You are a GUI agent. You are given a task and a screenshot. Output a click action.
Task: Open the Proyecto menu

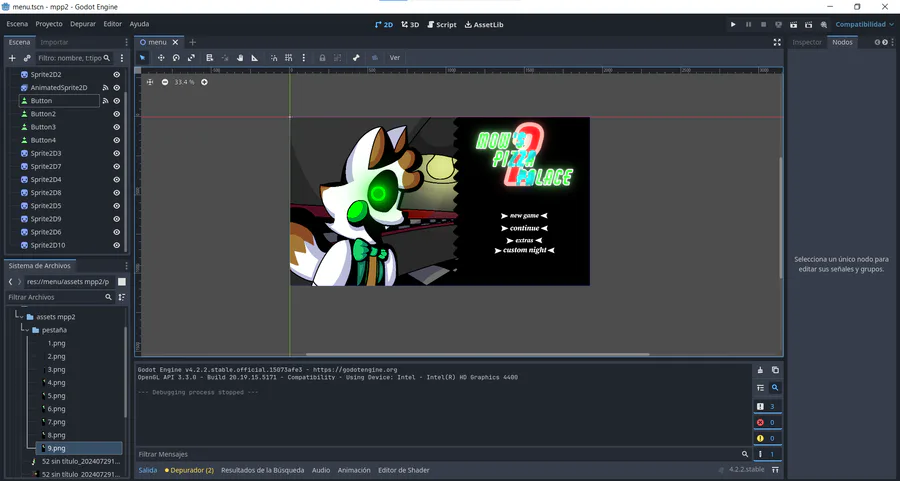(49, 24)
